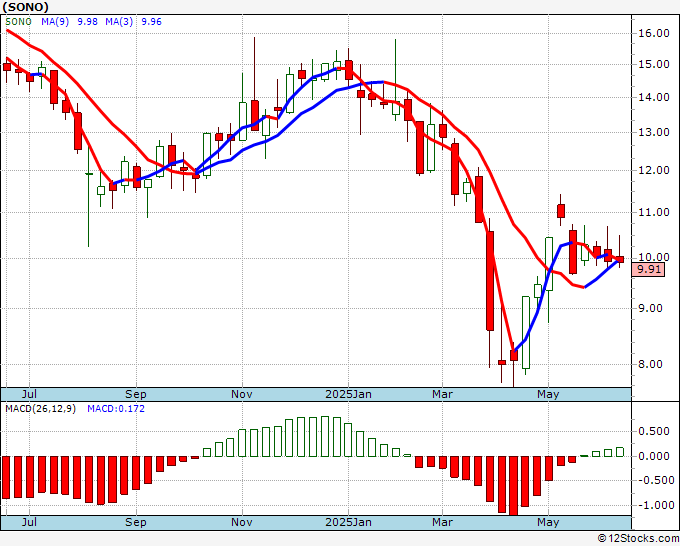Click the MA(9) legend label

click(55, 22)
